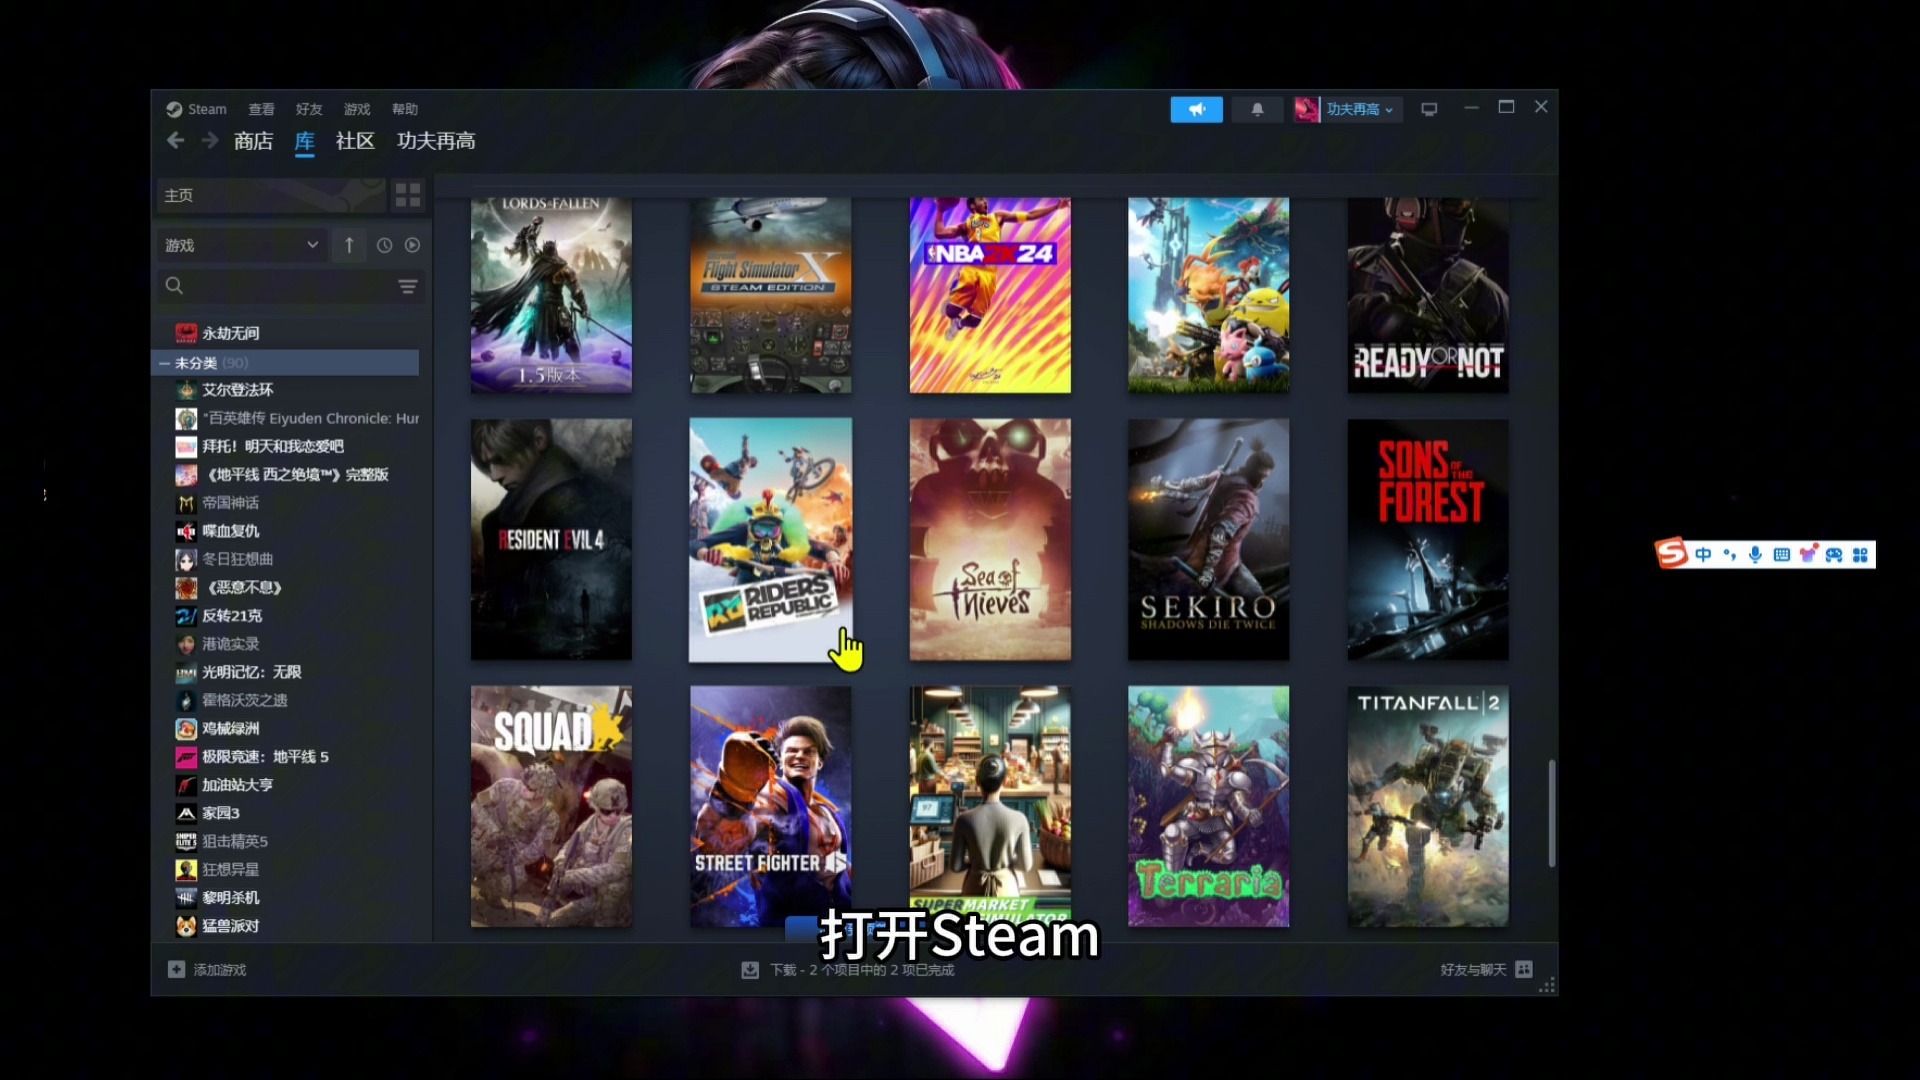
Task: Toggle the recent activity filter button
Action: coord(382,244)
